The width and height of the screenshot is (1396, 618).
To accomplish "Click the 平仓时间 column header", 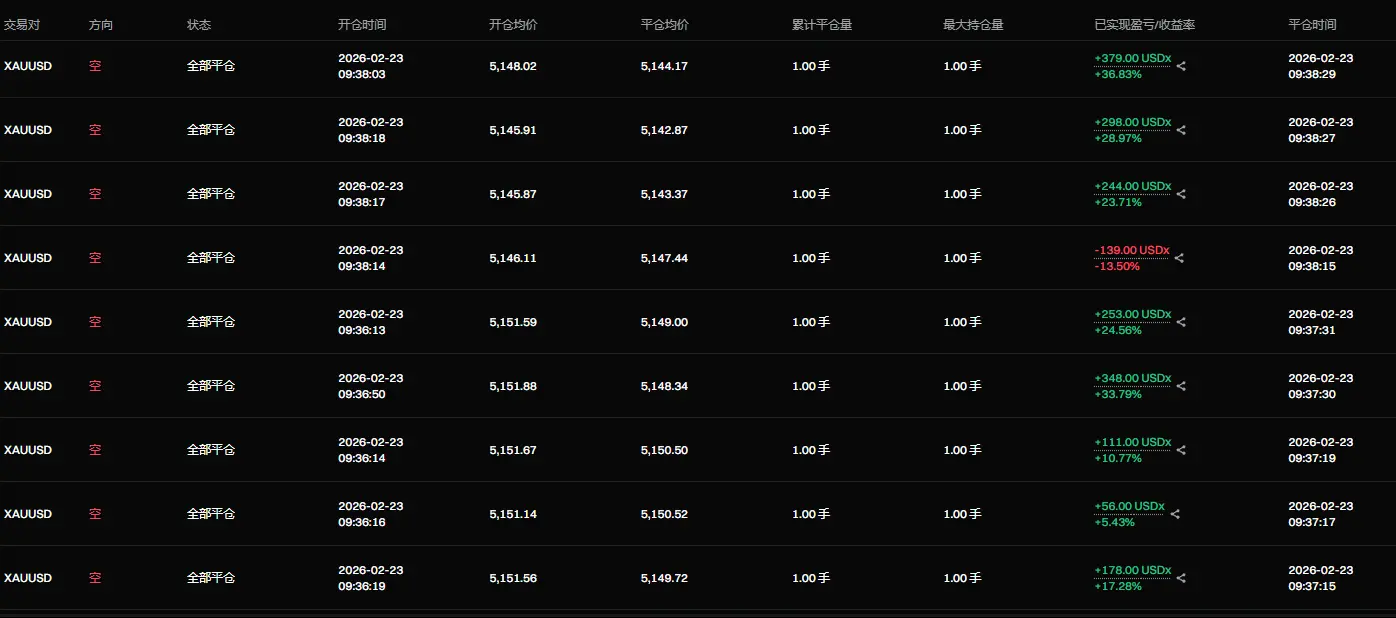I will [x=1312, y=25].
